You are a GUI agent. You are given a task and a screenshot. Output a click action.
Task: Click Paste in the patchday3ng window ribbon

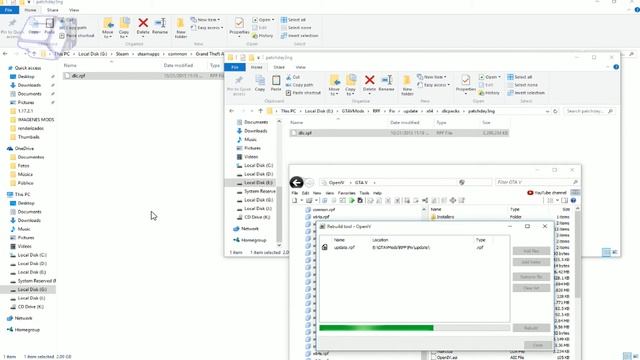[x=276, y=83]
